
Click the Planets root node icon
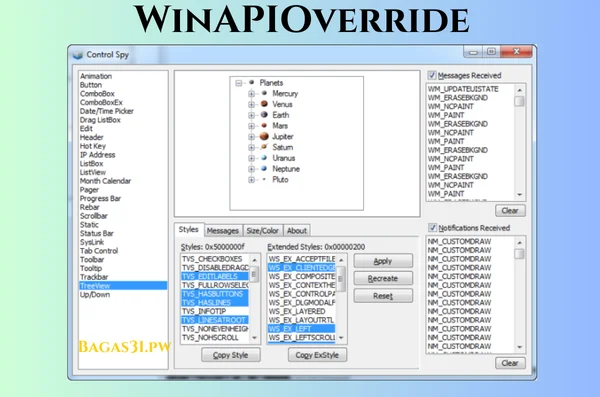pos(251,82)
